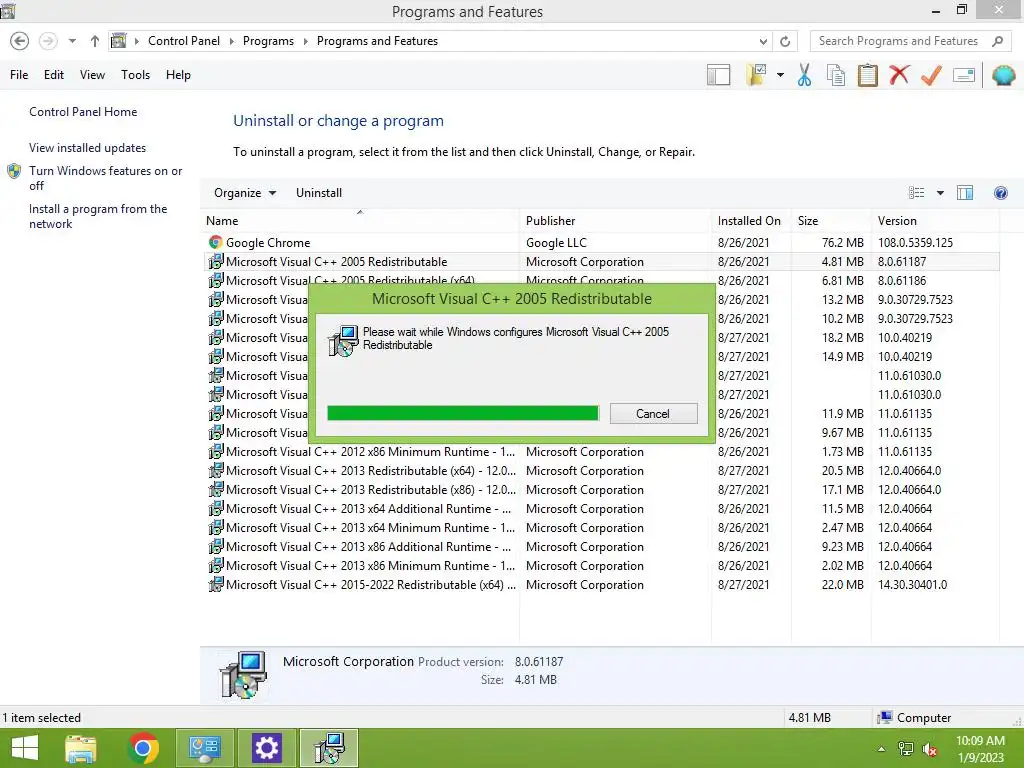Open Turn Windows features on or off

105,178
